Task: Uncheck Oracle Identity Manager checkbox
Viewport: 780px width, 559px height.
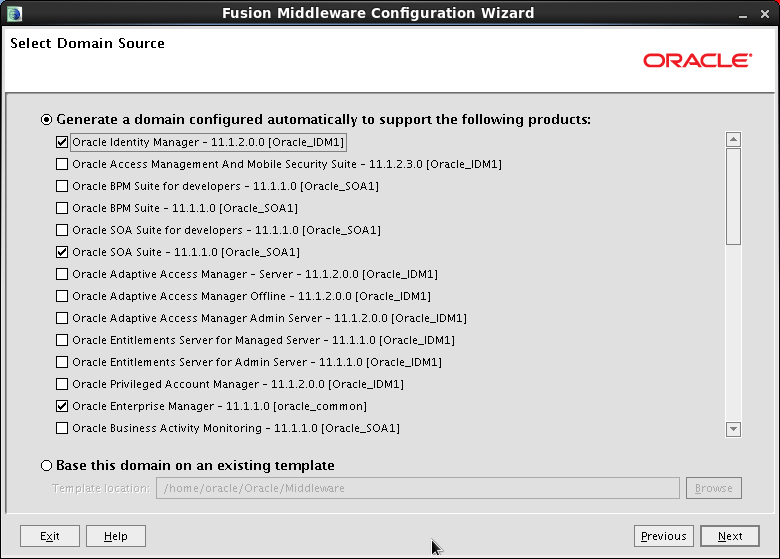Action: click(x=63, y=142)
